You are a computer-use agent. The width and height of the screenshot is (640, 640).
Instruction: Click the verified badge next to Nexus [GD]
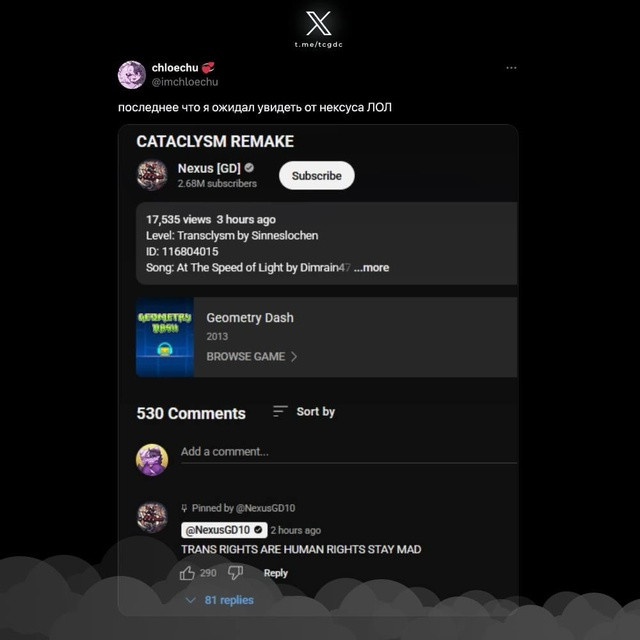249,168
